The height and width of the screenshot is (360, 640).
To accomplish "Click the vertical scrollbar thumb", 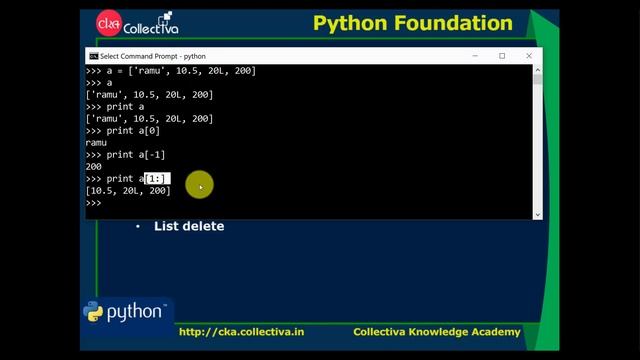I will 538,79.
